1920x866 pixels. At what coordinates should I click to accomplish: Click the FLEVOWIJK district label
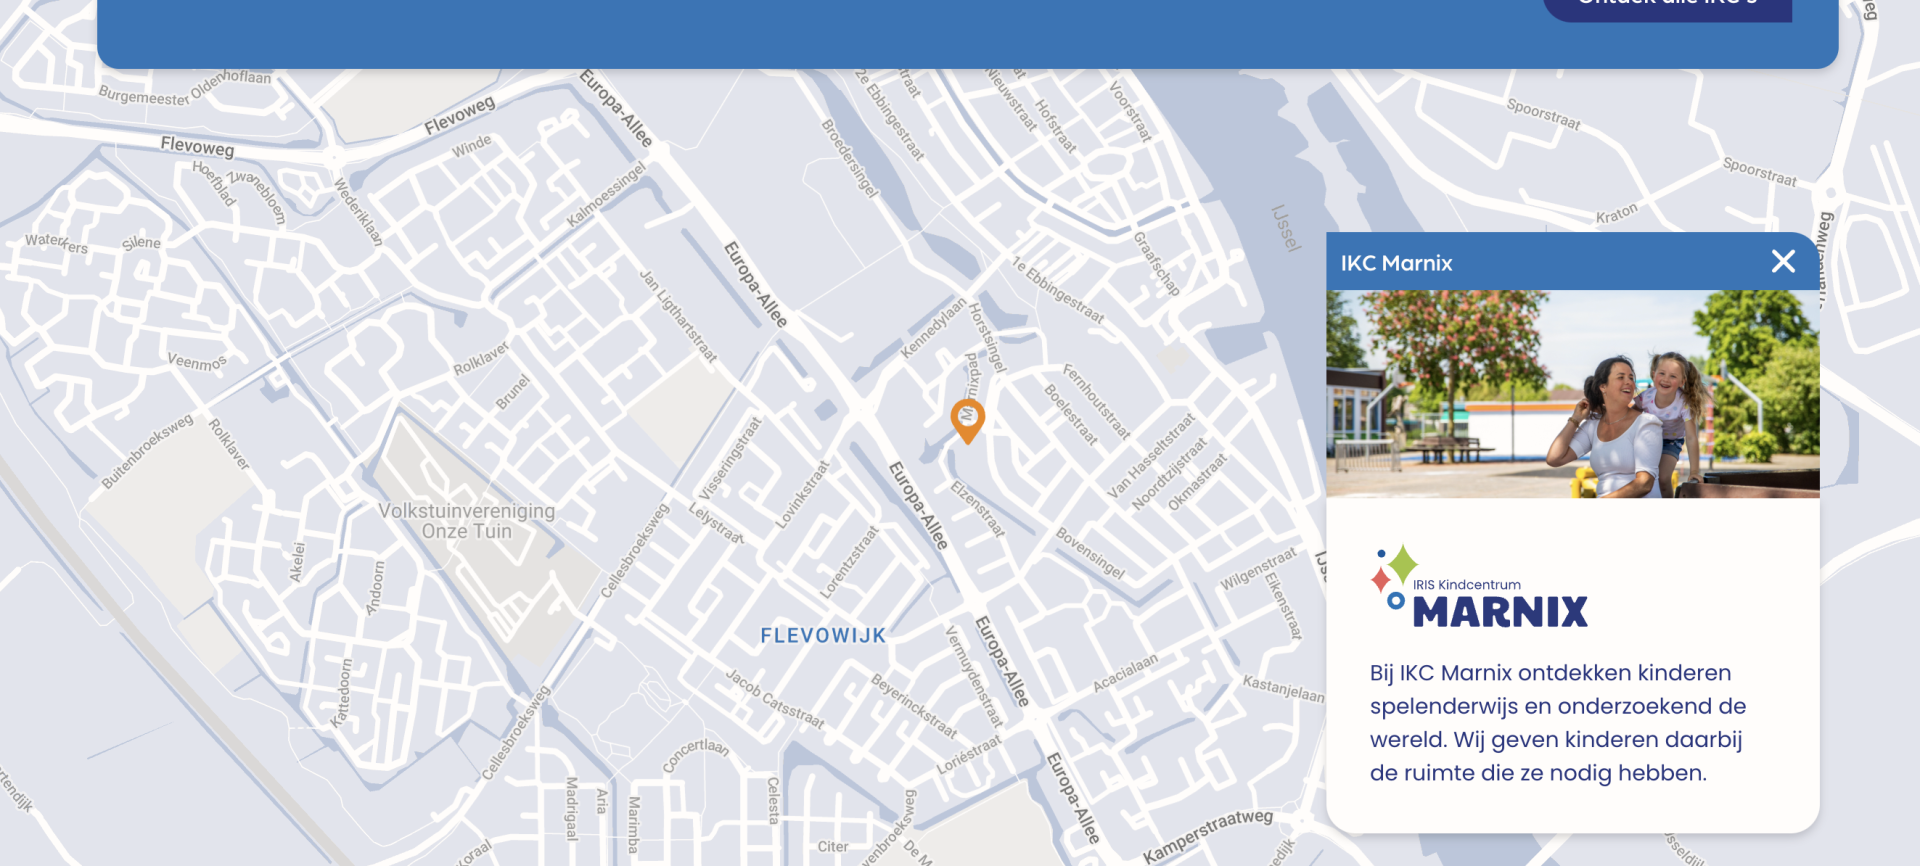pos(823,636)
